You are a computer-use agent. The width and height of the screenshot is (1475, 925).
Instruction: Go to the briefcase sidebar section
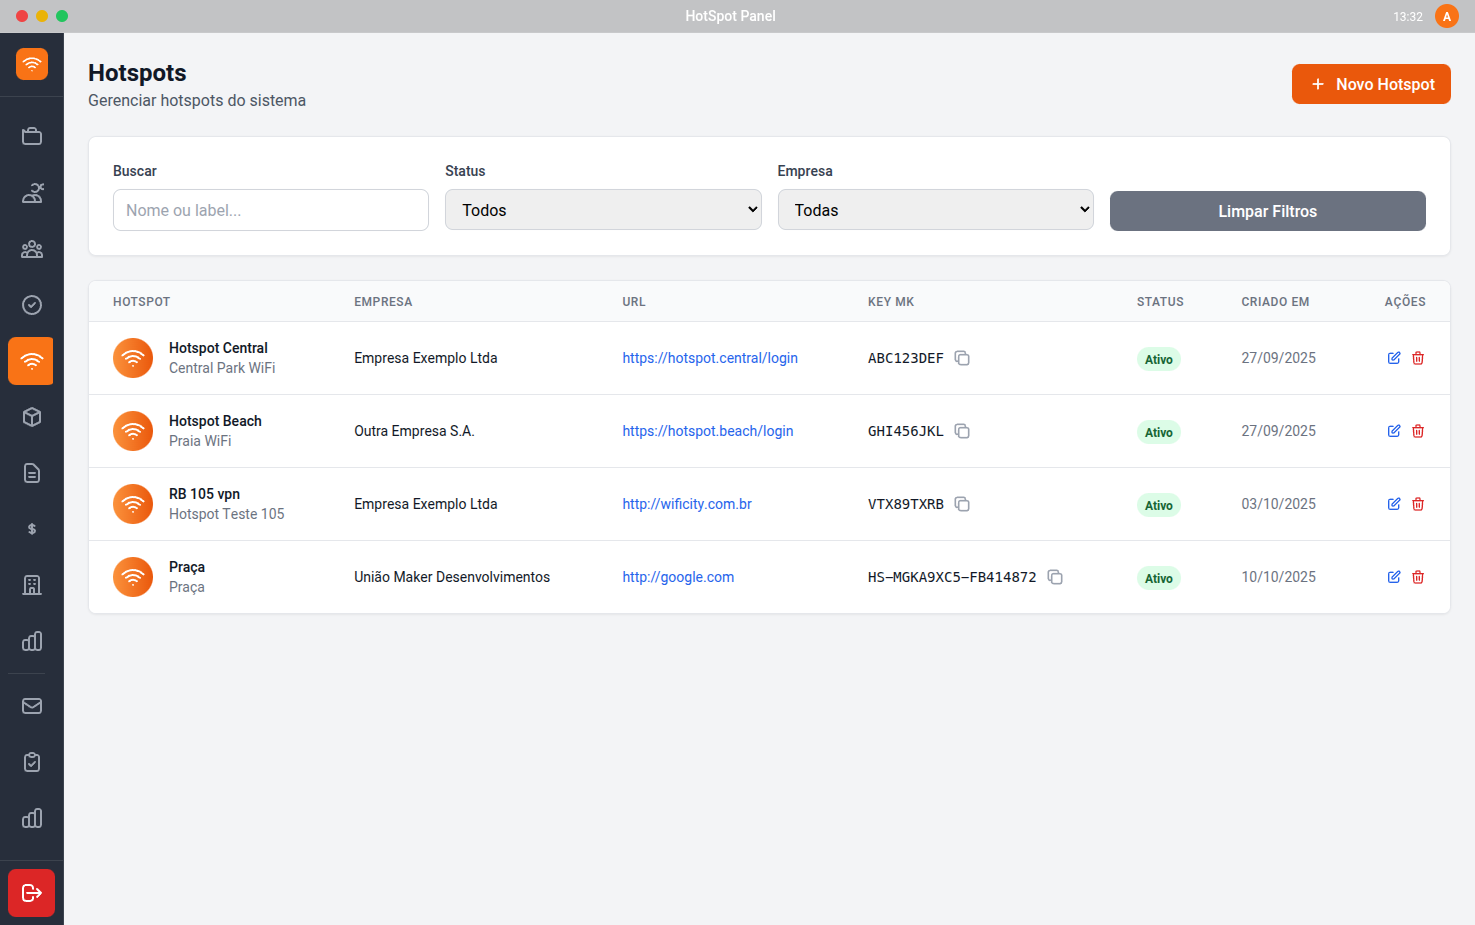click(32, 136)
